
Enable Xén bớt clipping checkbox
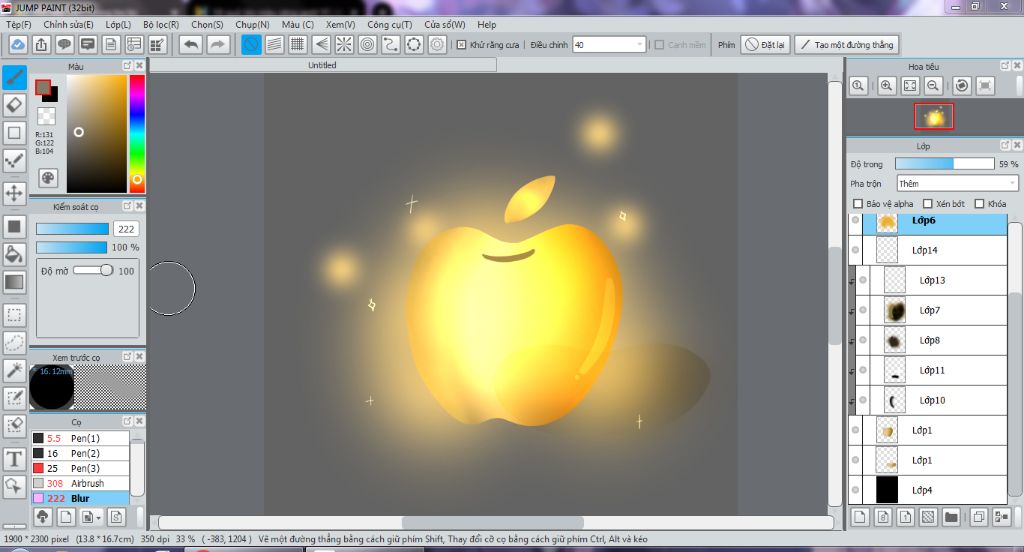click(x=927, y=204)
